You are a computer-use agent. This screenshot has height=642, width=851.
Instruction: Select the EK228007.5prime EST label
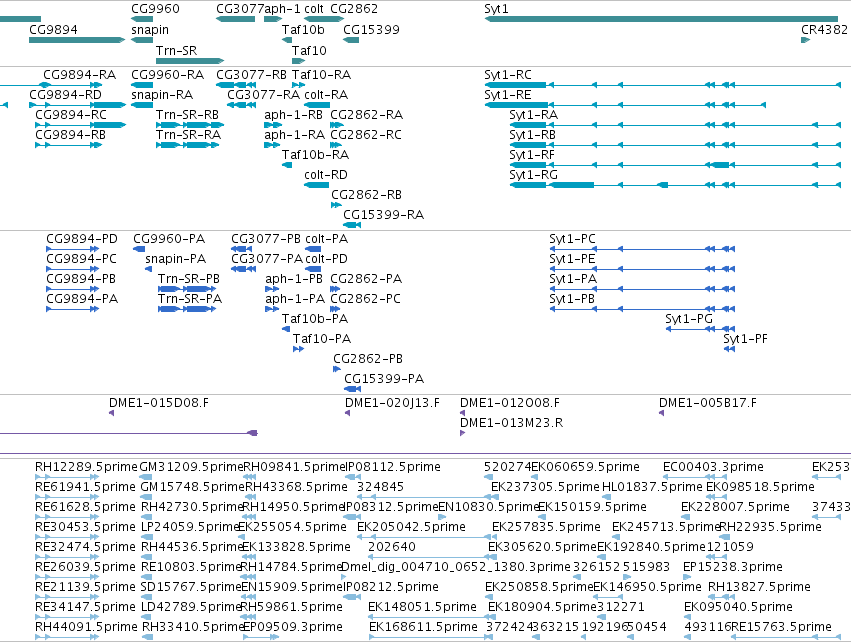tap(735, 506)
